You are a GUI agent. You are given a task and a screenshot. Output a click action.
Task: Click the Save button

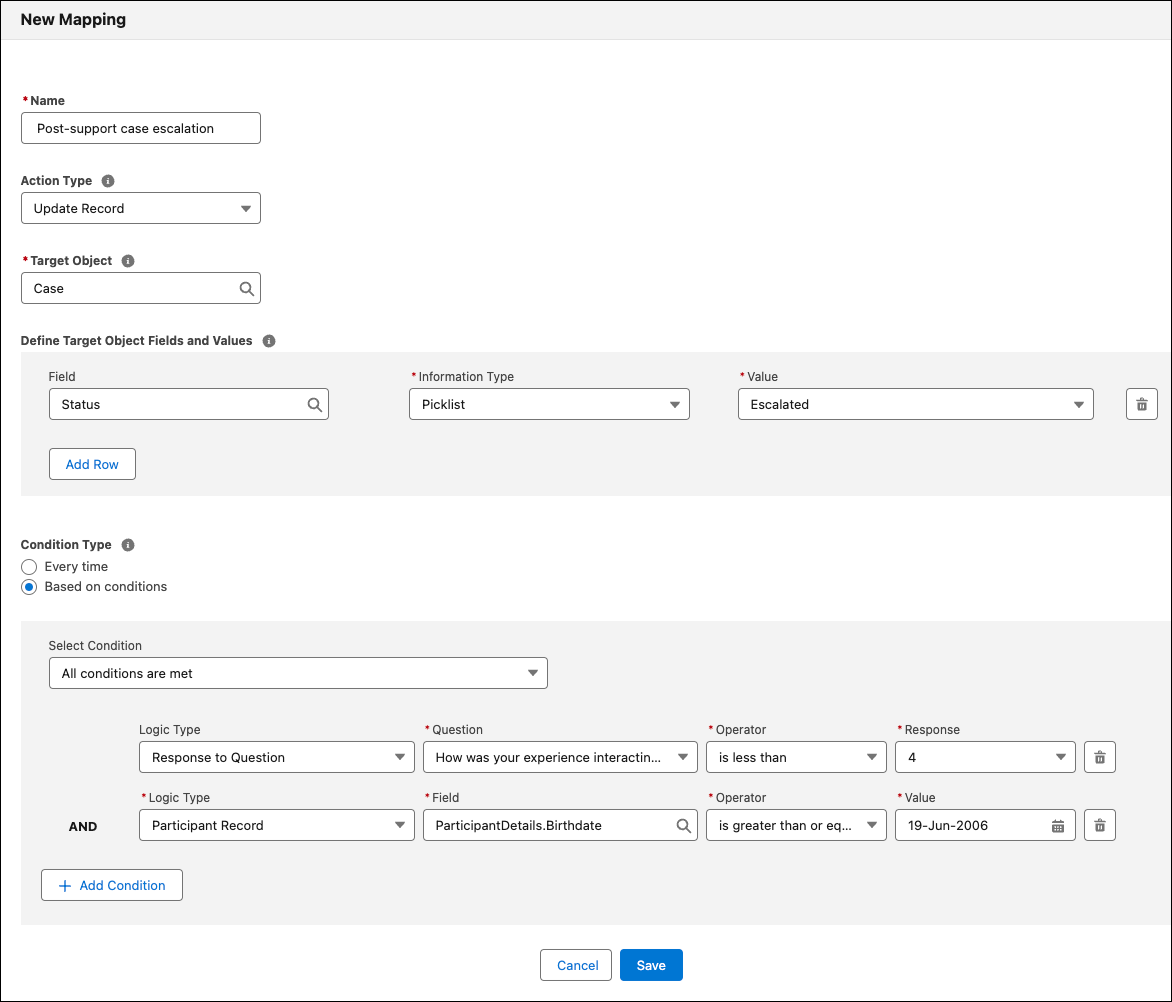[651, 965]
